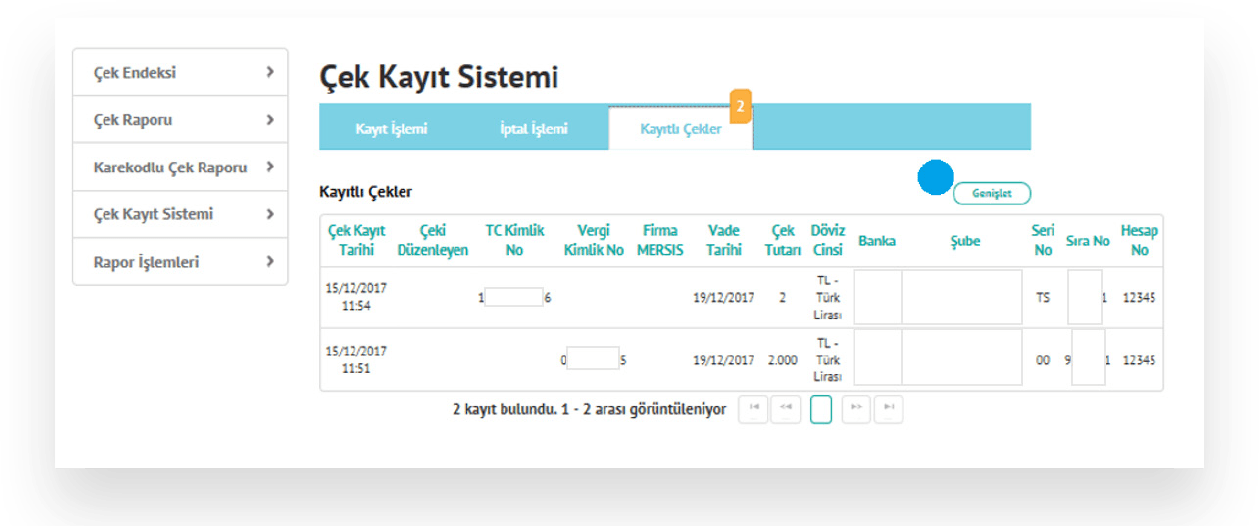Expand chevron next to Çek Raporu
Image resolution: width=1259 pixels, height=526 pixels.
270,120
